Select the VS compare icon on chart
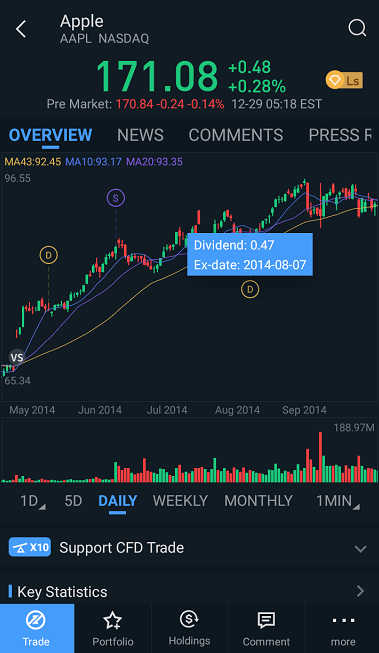Screen dimensions: 379x653 point(17,357)
